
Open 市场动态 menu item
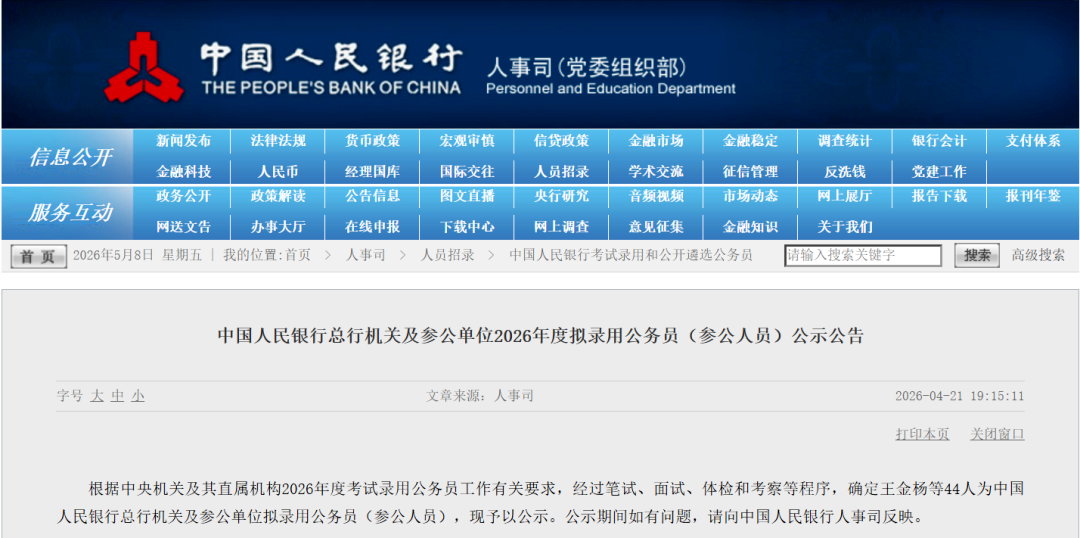pyautogui.click(x=750, y=196)
